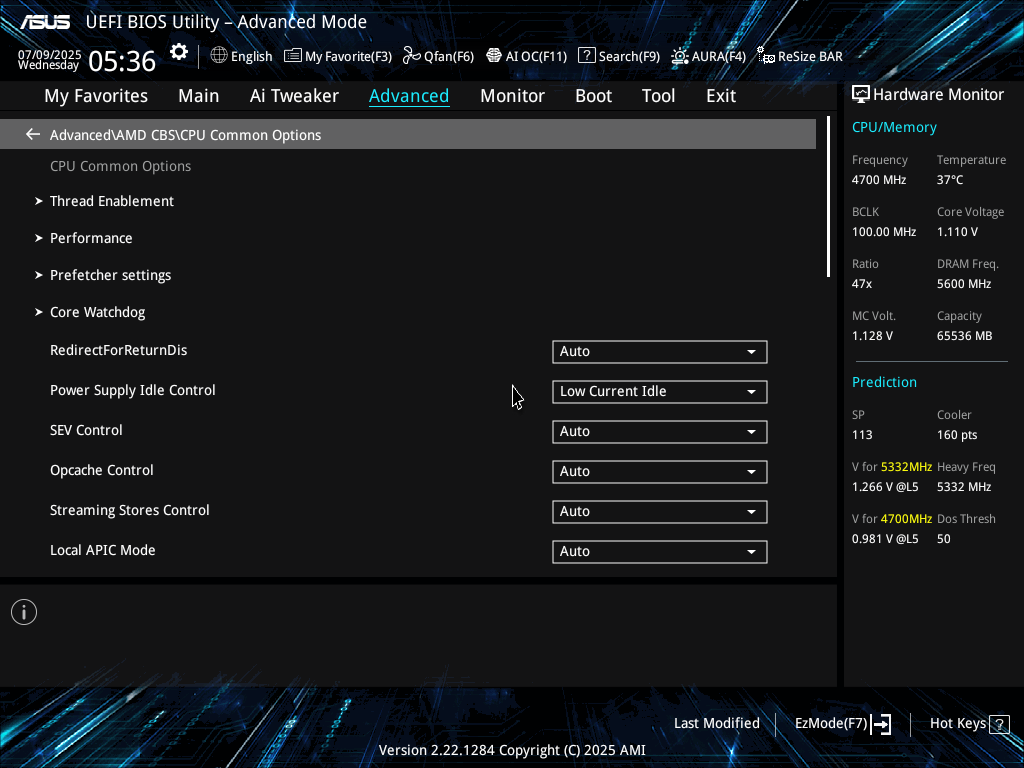Expand Prefetcher settings submenu
Screen dimensions: 1024x768
110,275
